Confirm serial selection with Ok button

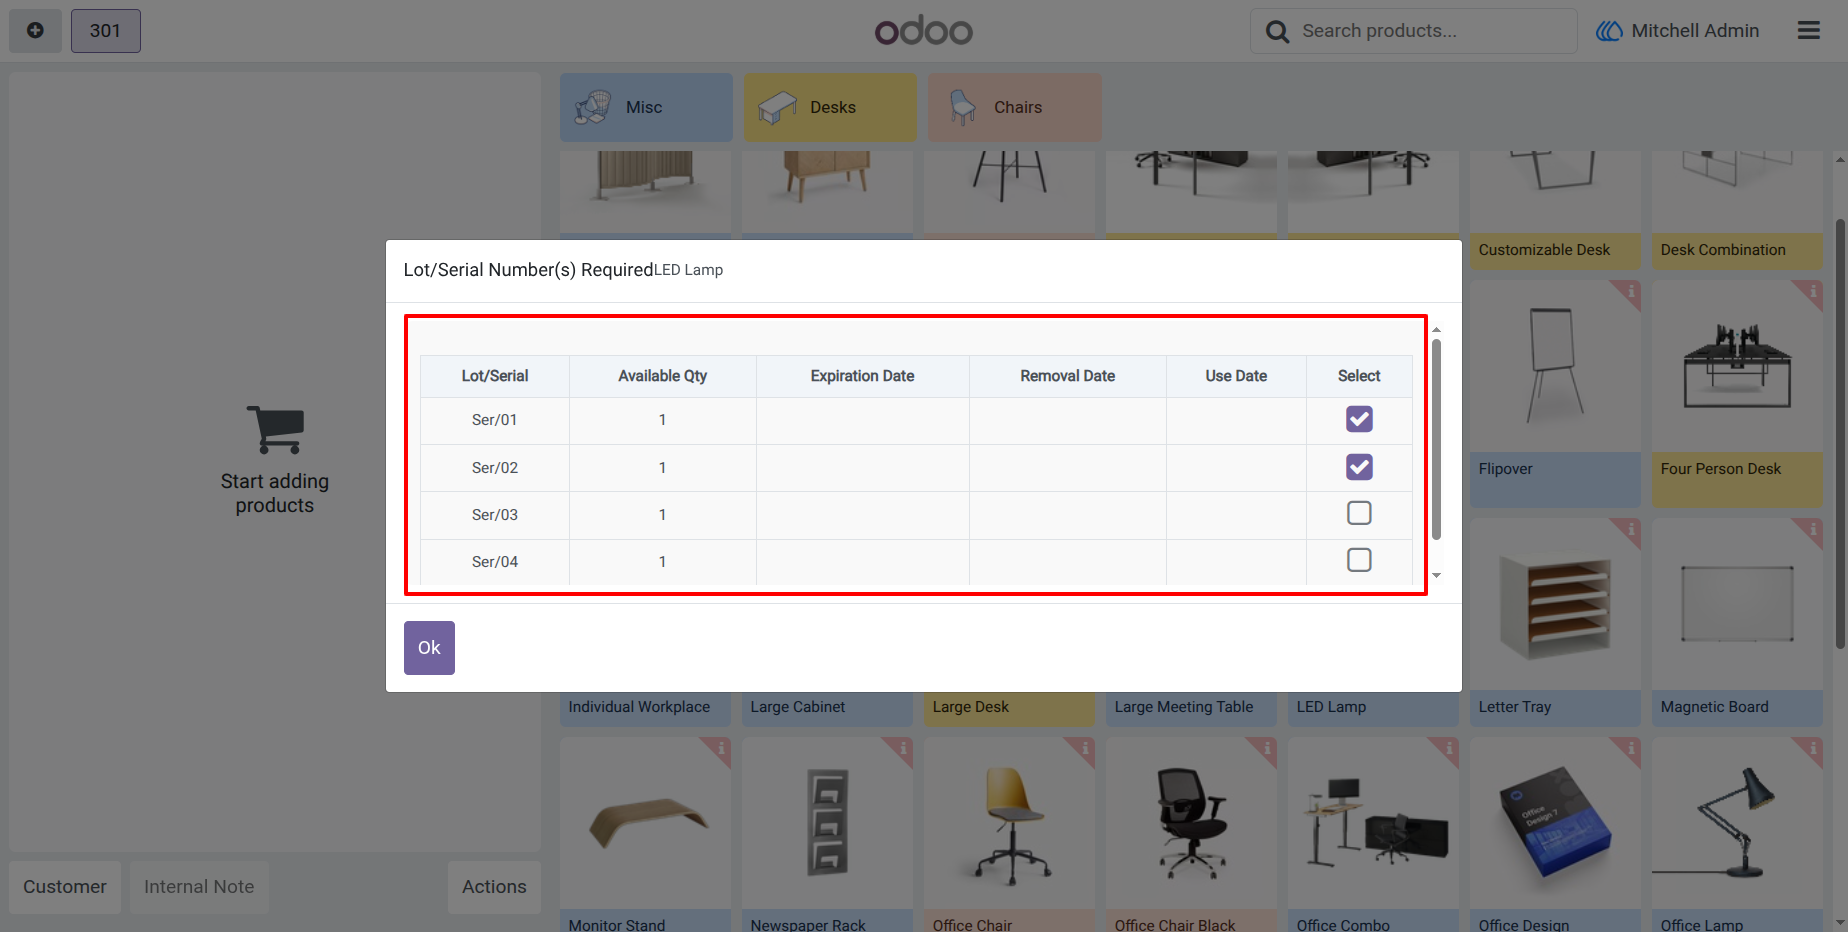pyautogui.click(x=429, y=648)
